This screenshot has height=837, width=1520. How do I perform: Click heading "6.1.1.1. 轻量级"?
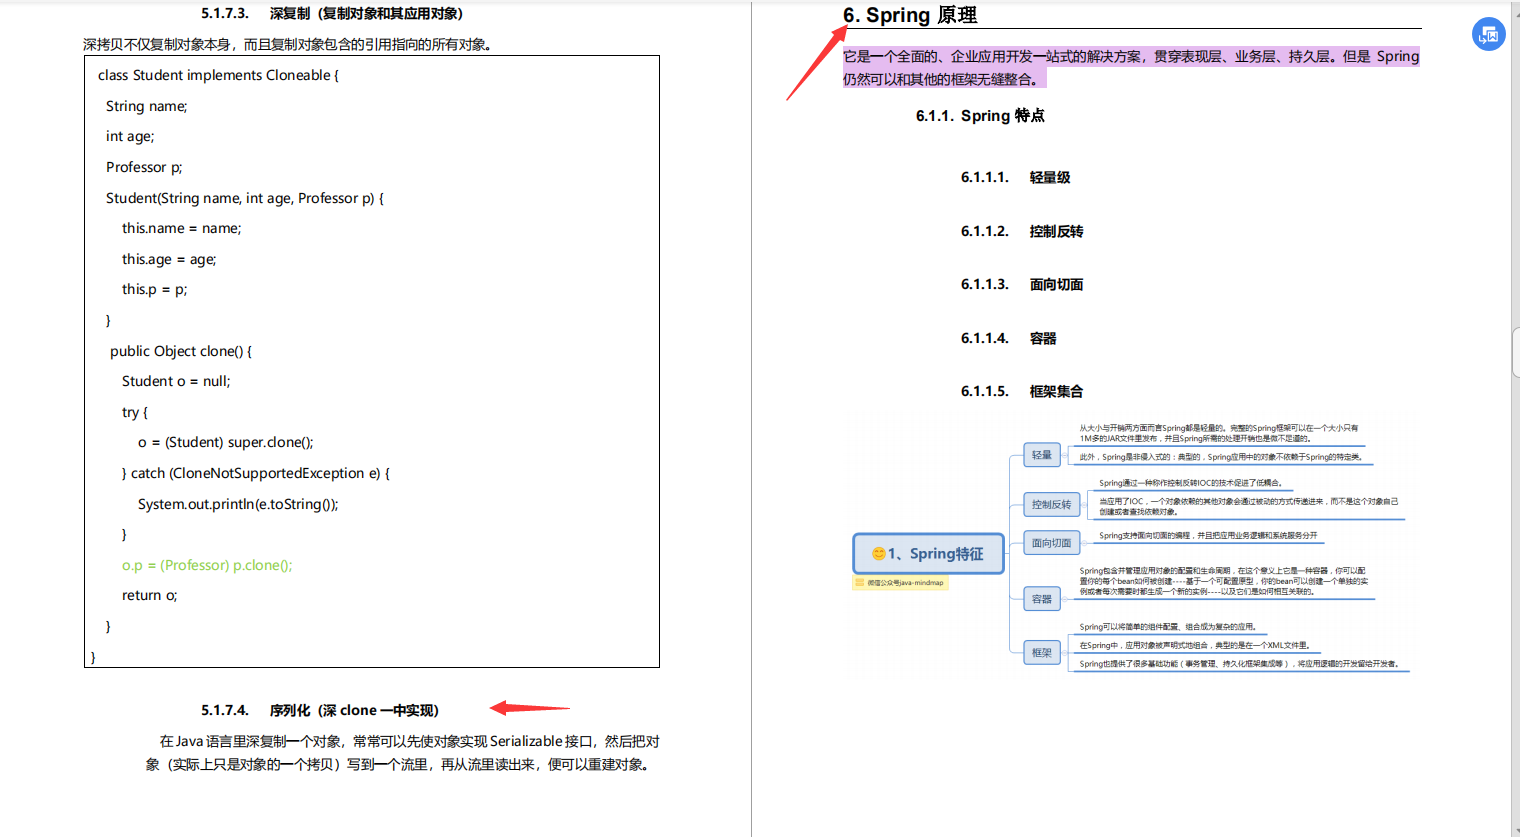pos(1016,177)
